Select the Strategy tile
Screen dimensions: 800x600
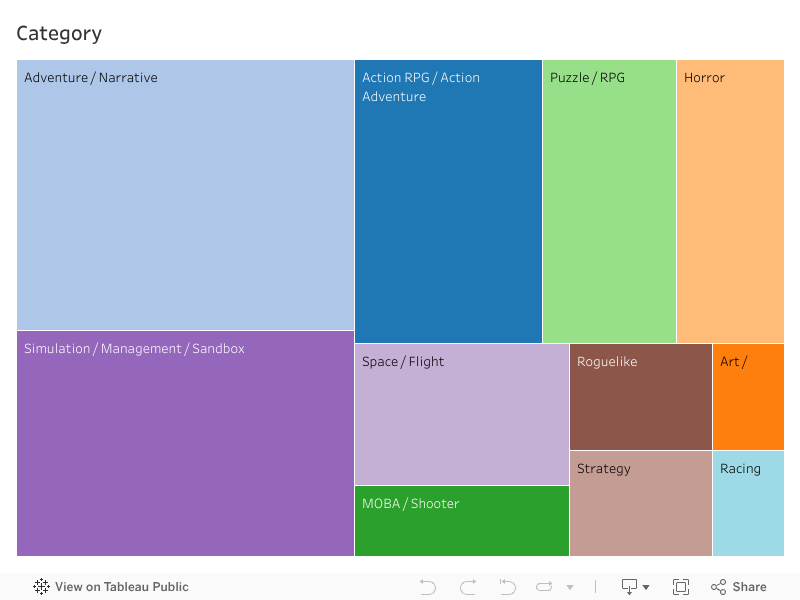tap(640, 503)
